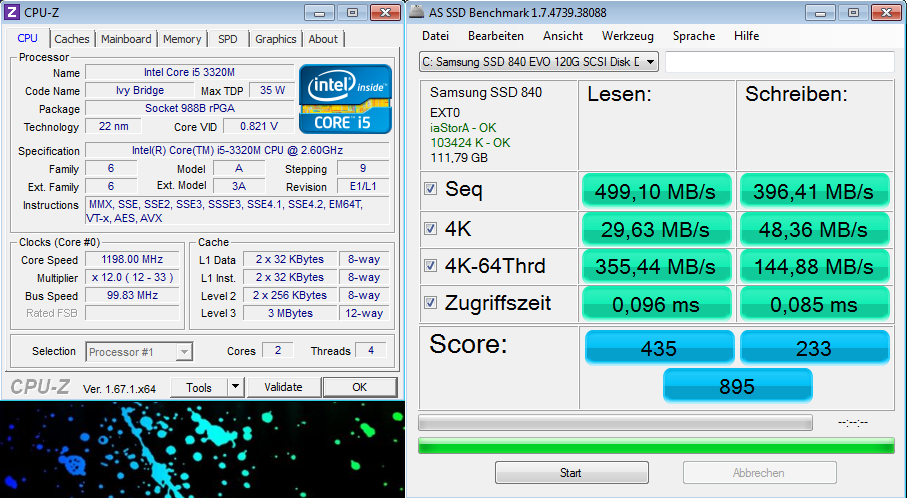
Task: Click the Core VID value 0.821 V
Action: click(x=259, y=126)
